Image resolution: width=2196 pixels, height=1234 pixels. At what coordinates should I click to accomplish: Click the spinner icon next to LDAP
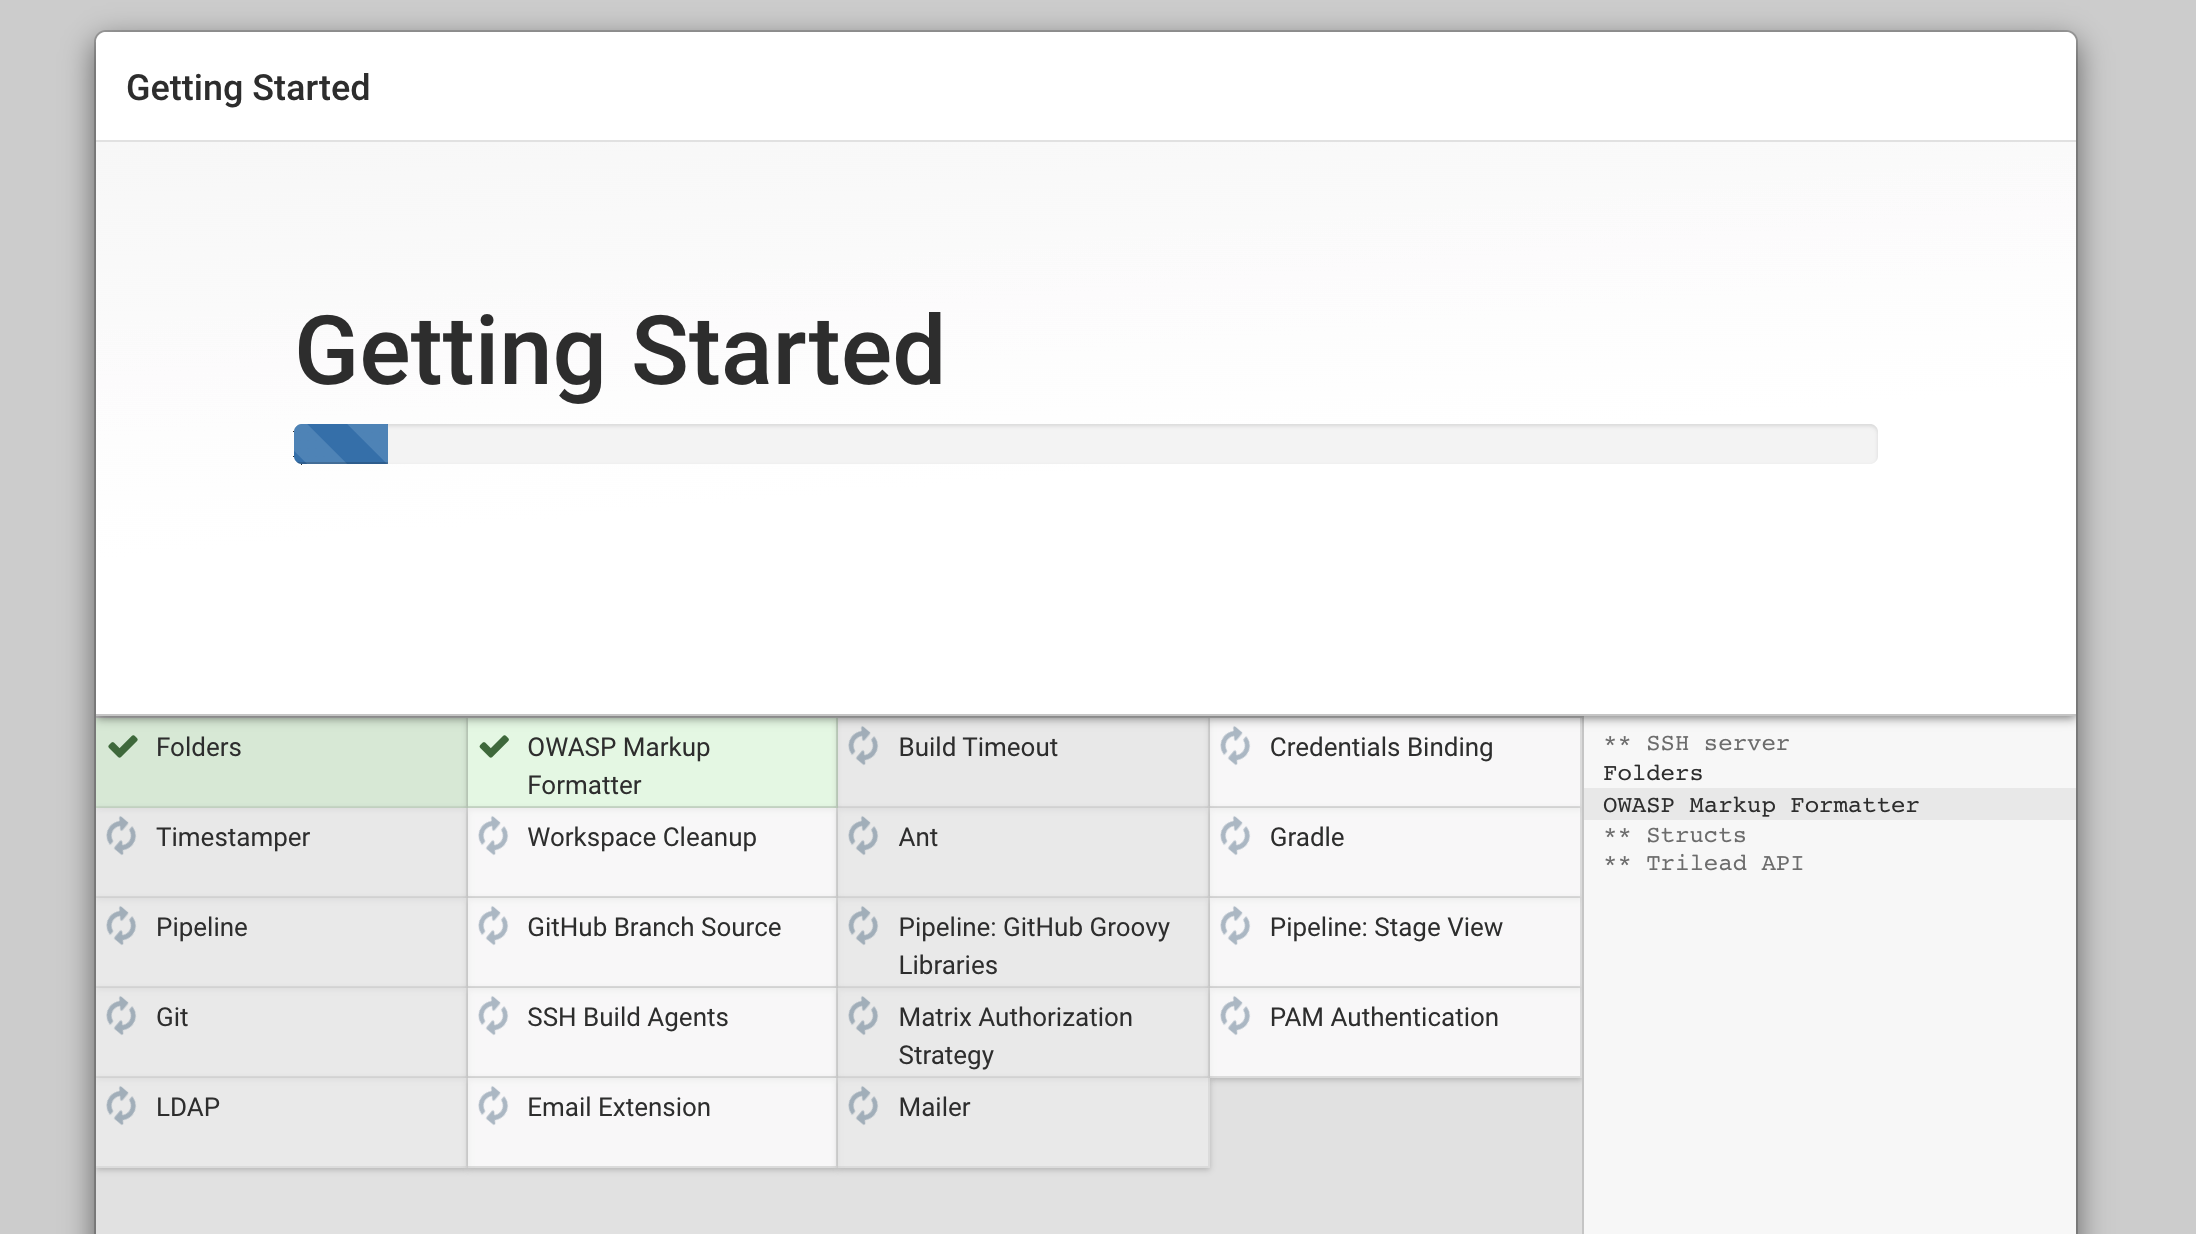point(122,1106)
